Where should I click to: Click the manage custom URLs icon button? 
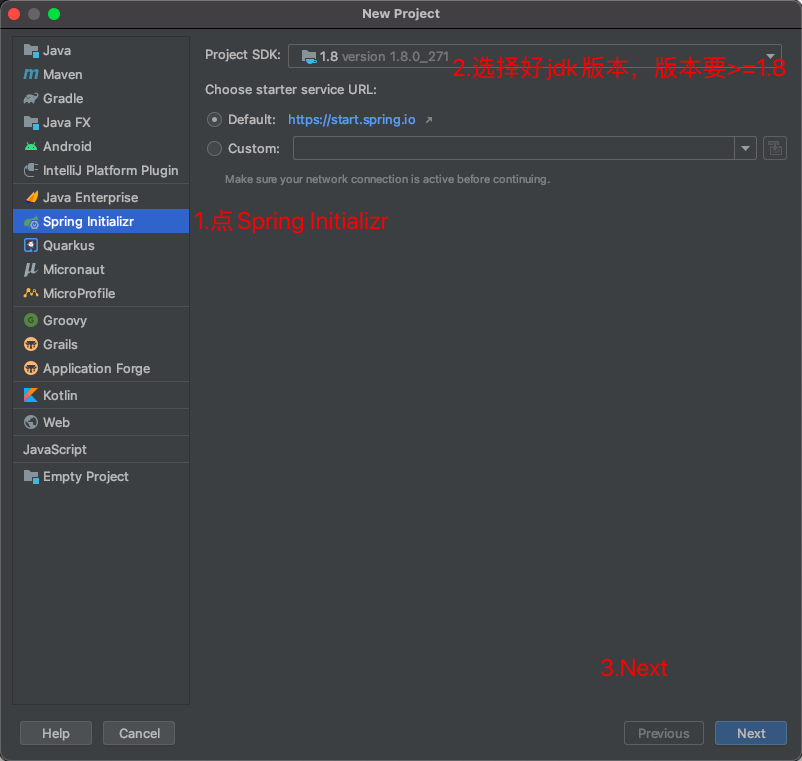click(775, 148)
